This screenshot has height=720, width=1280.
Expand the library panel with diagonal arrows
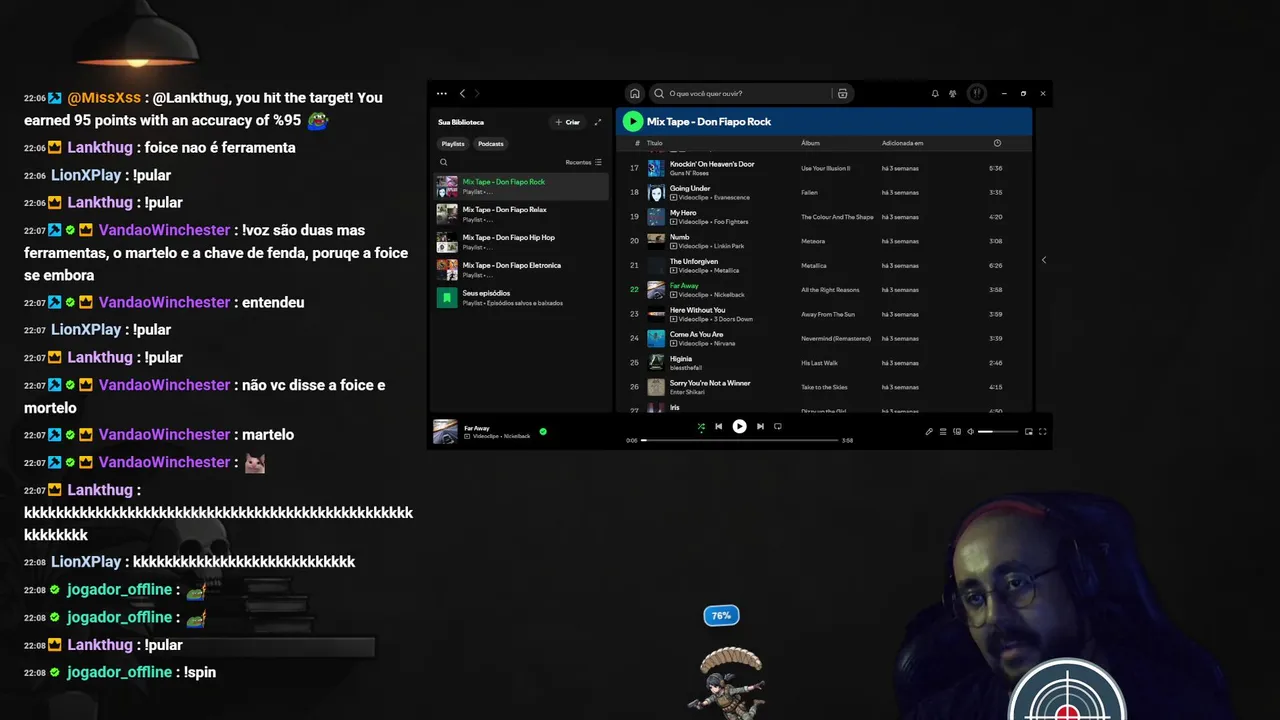click(x=598, y=122)
